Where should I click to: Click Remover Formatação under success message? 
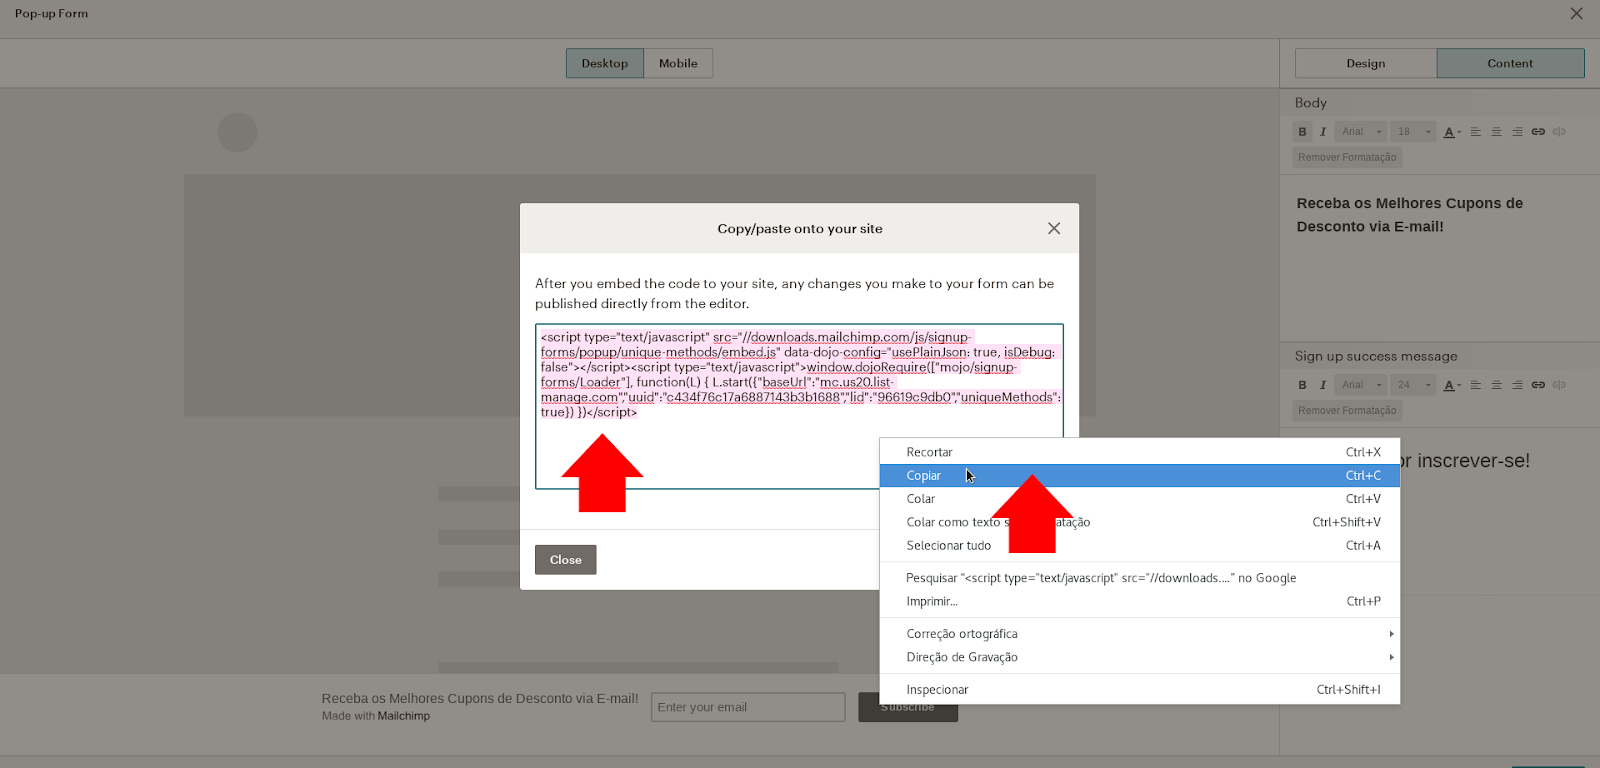click(x=1347, y=411)
